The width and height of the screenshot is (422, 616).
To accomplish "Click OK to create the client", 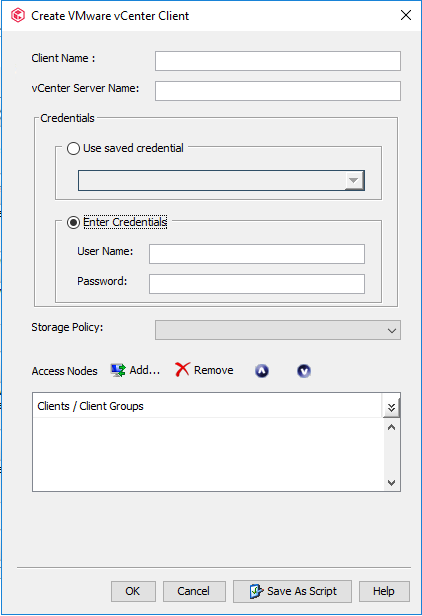I will [x=133, y=591].
